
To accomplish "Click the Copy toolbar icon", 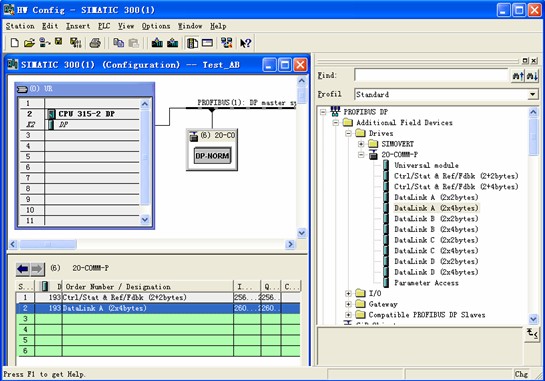I will coord(119,43).
